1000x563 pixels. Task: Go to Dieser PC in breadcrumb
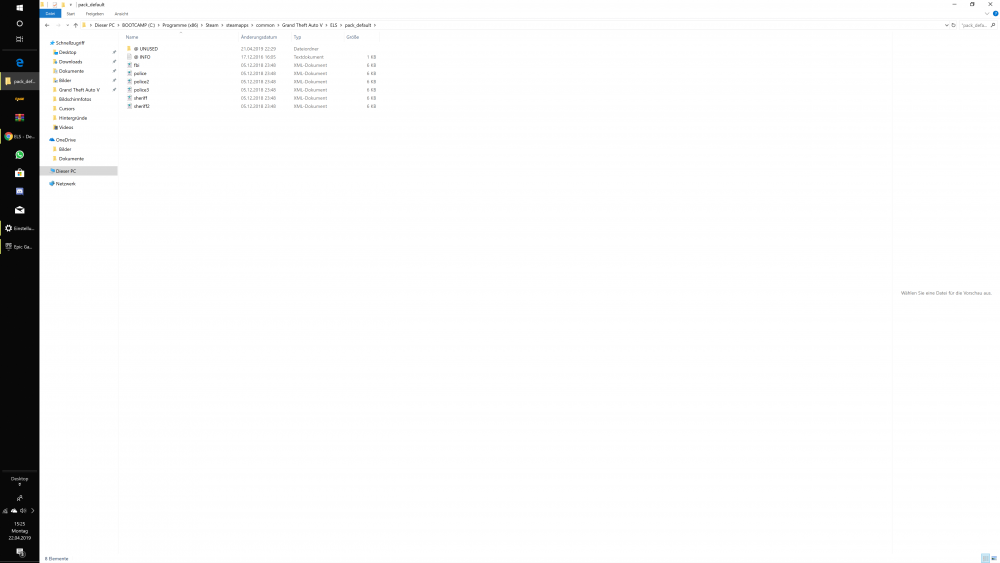[x=105, y=25]
